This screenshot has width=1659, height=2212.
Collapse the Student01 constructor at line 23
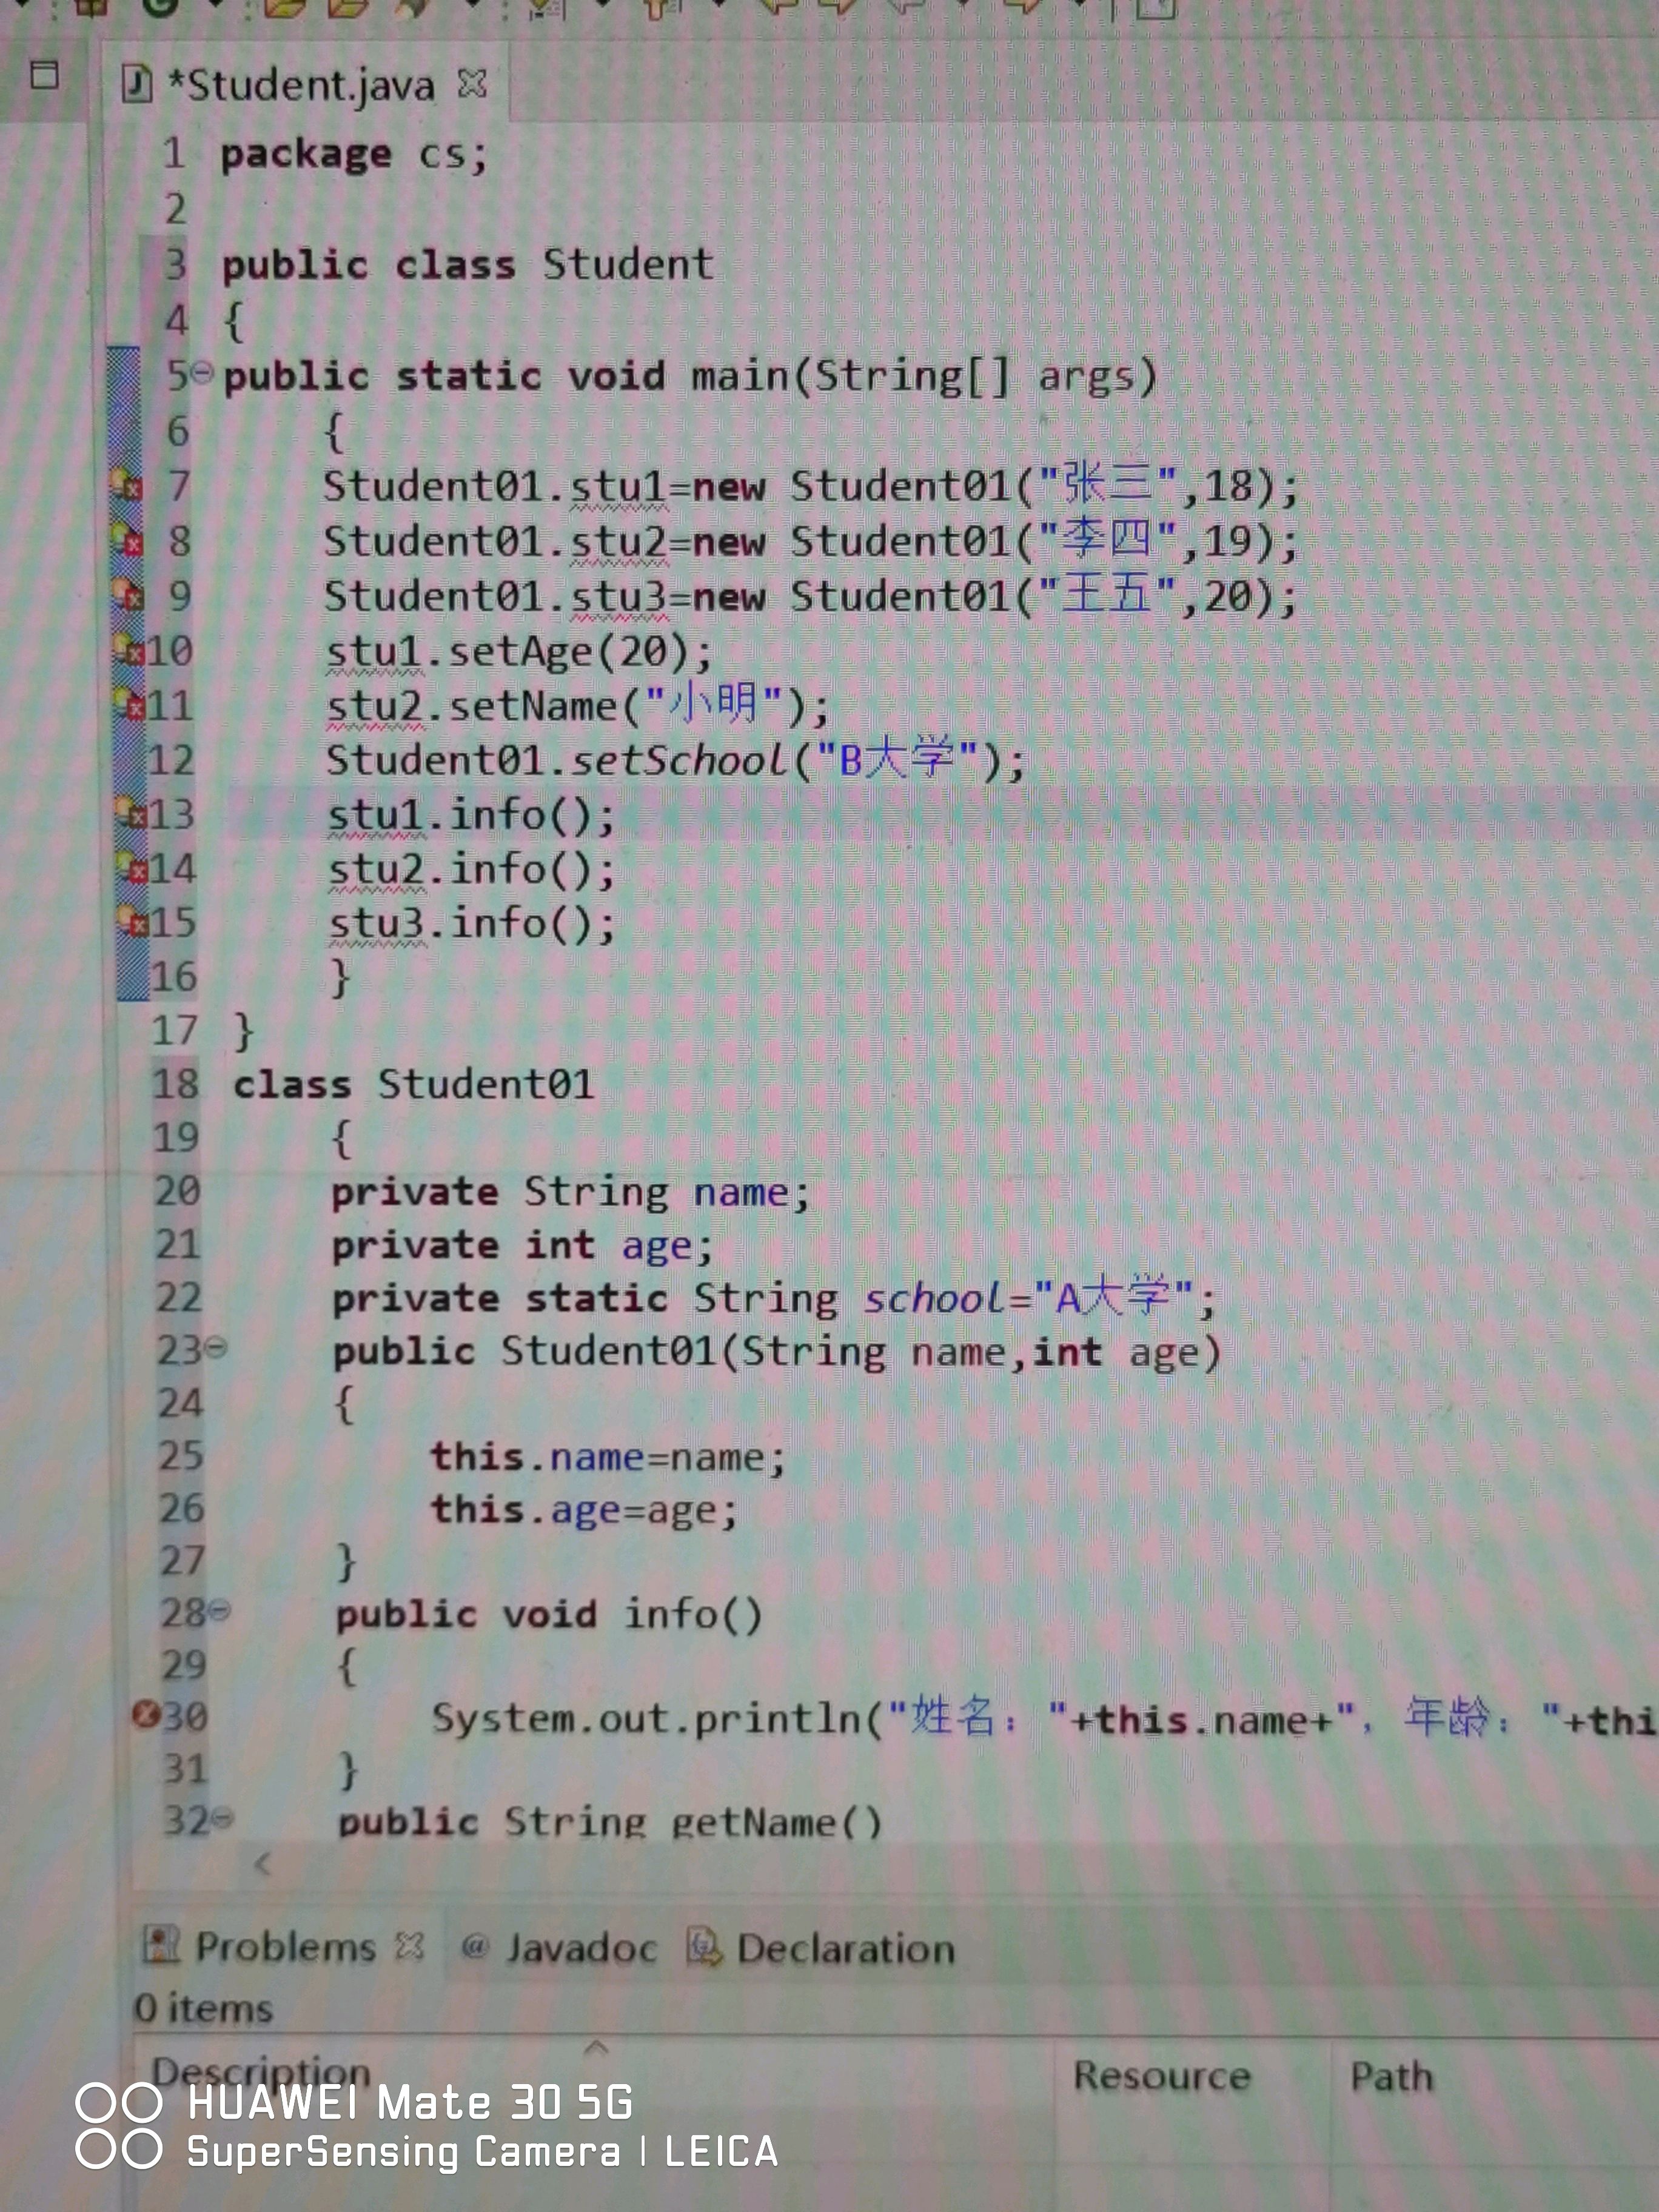[x=217, y=1348]
